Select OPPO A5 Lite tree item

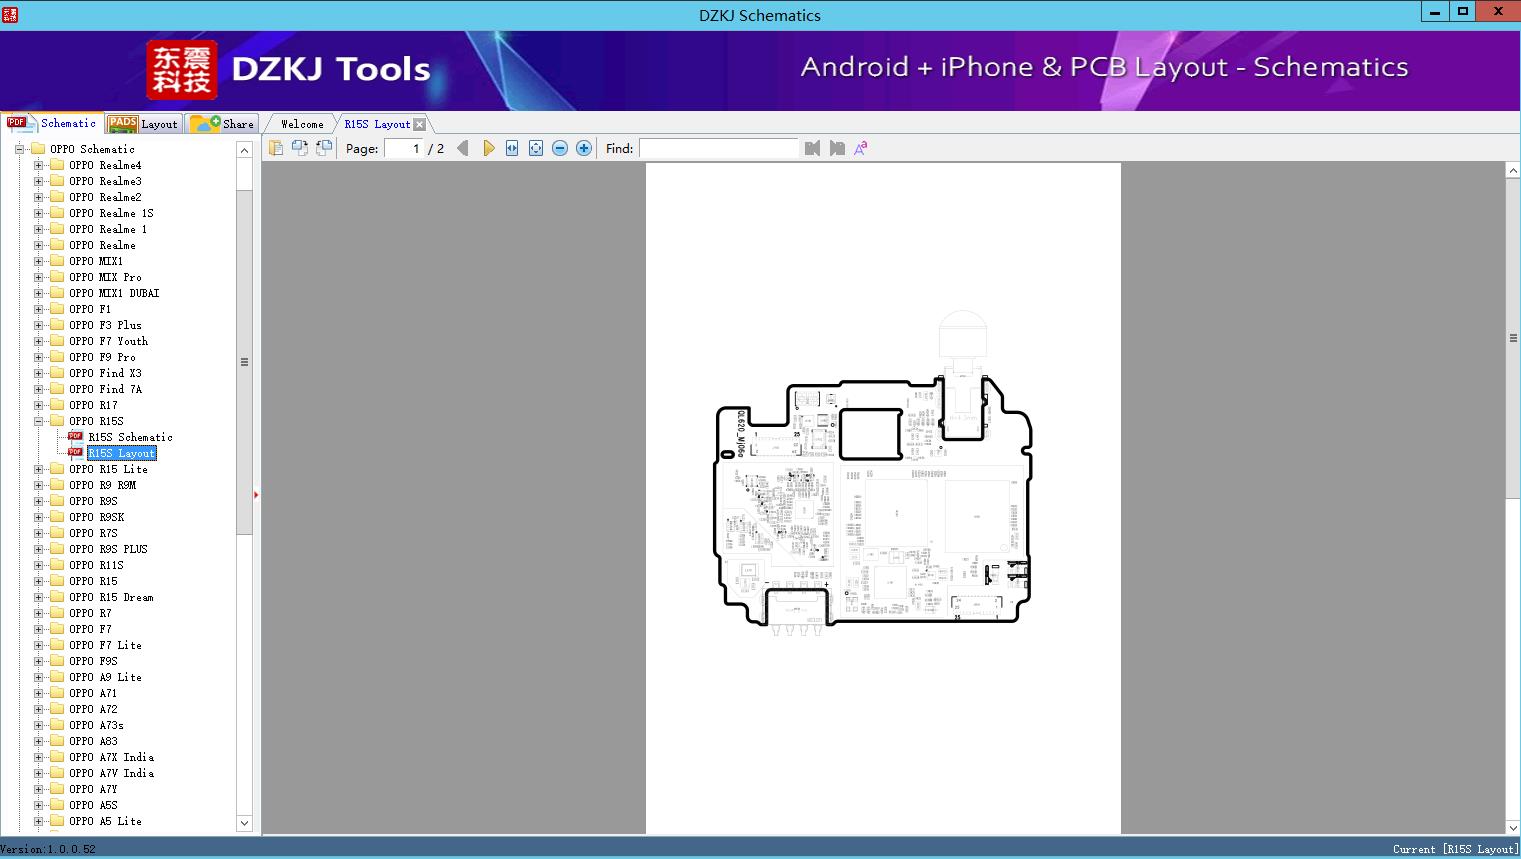[x=105, y=821]
